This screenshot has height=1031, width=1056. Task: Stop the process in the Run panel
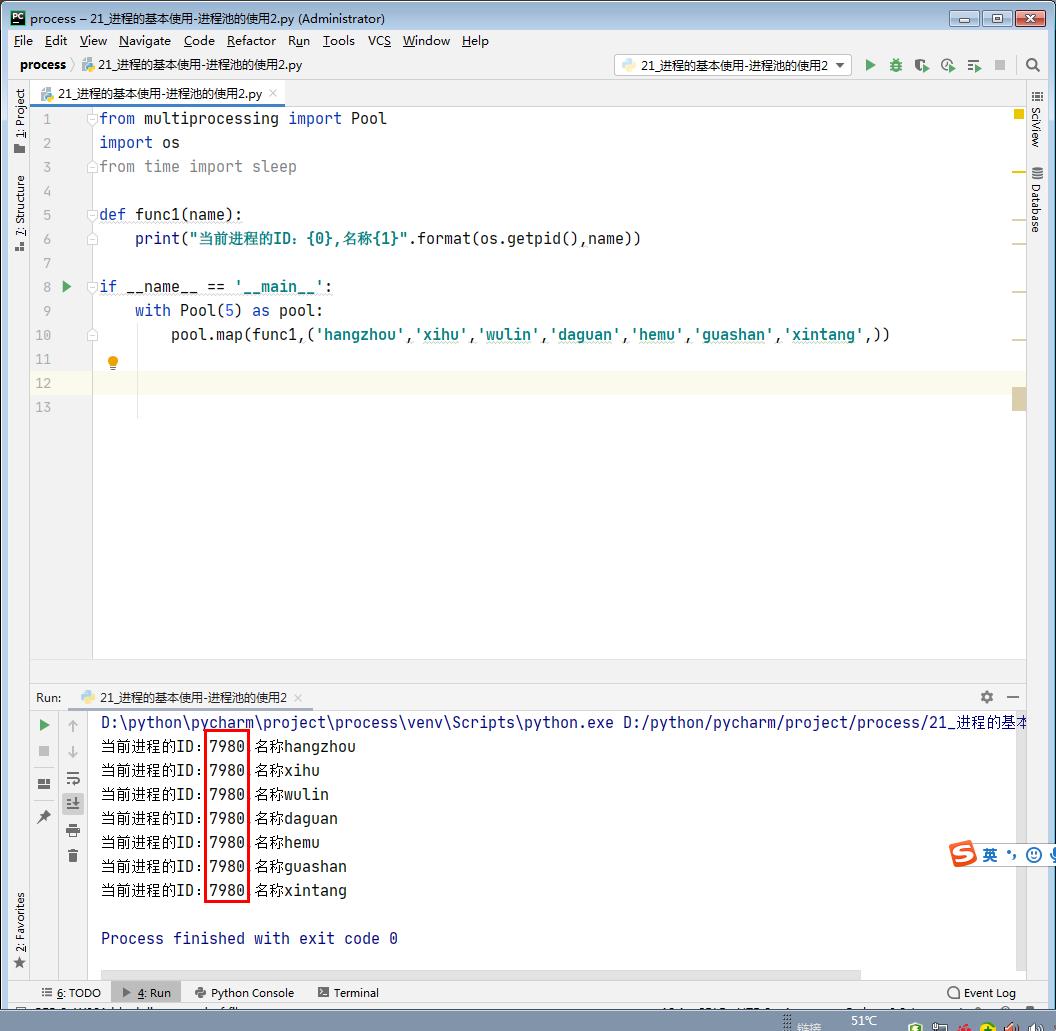coord(44,751)
